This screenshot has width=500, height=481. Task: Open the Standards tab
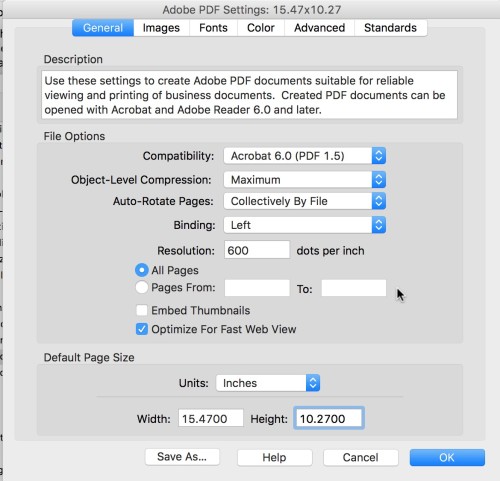pos(390,28)
